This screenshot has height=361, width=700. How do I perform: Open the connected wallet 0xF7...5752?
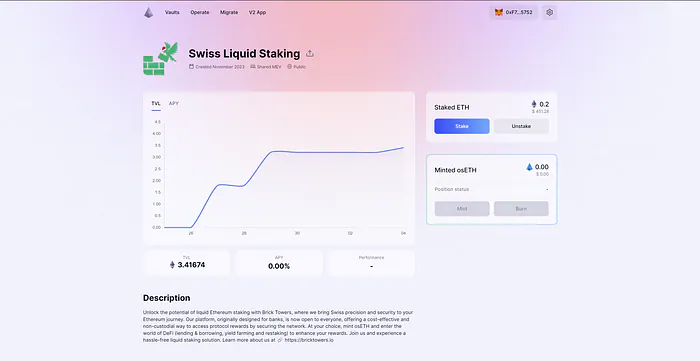pos(513,12)
